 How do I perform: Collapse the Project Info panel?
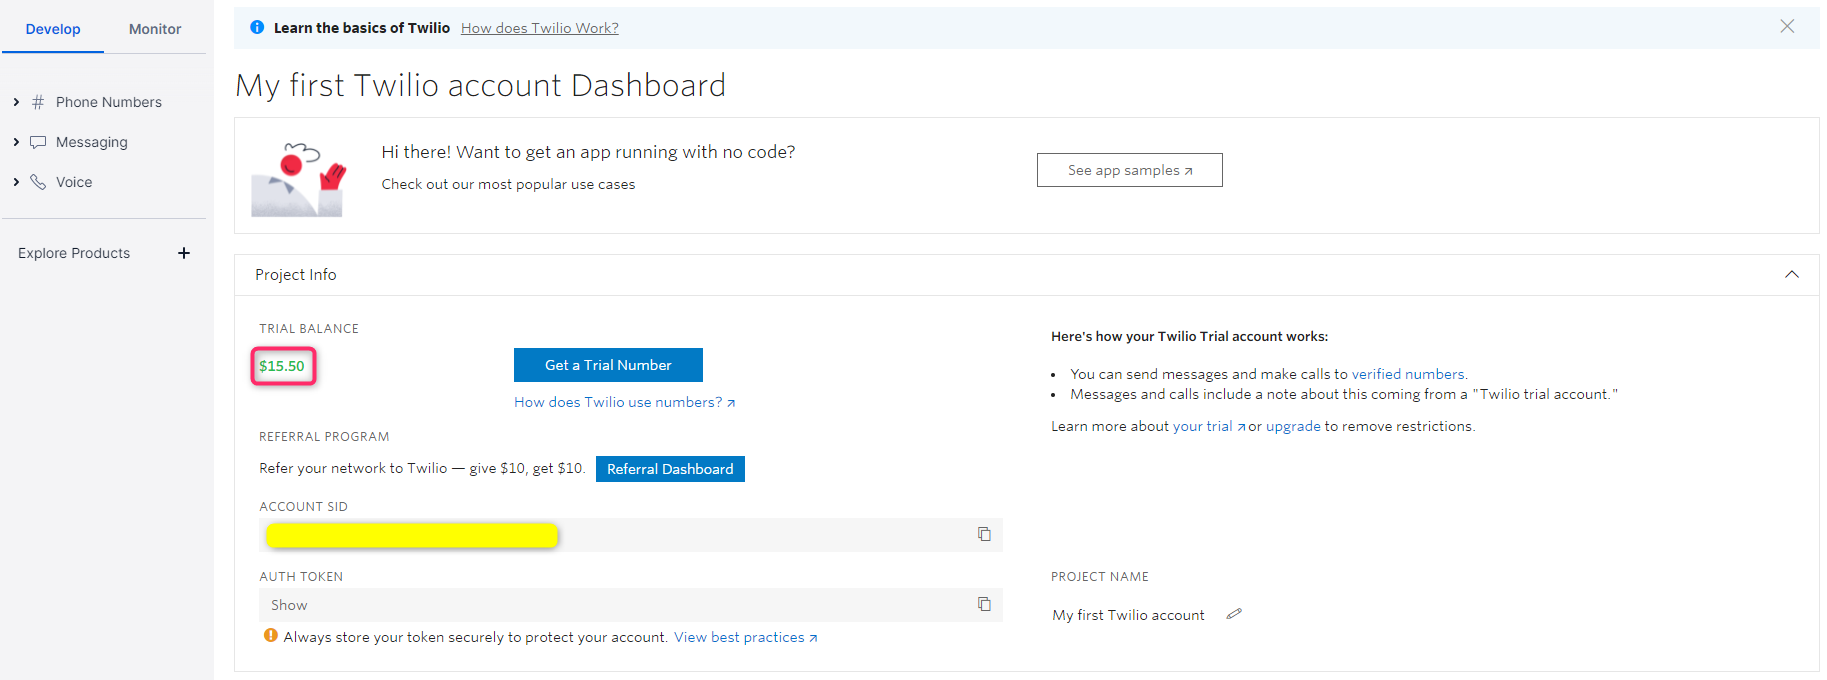coord(1792,274)
